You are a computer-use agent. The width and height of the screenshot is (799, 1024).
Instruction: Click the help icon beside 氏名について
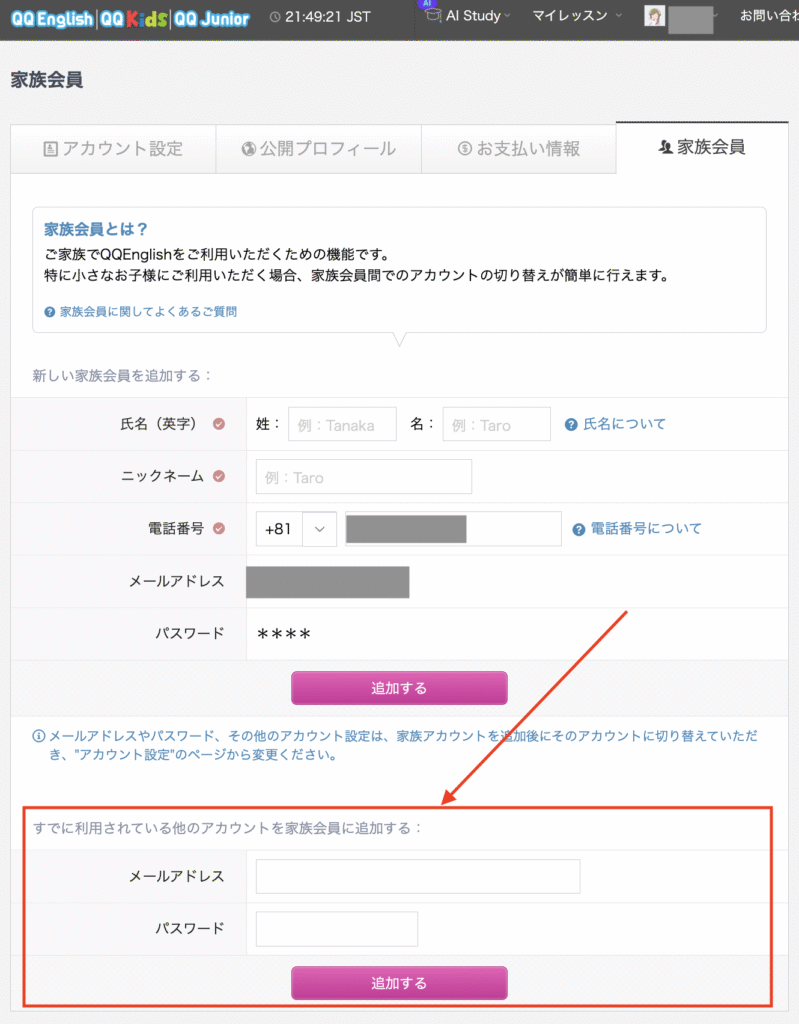572,424
